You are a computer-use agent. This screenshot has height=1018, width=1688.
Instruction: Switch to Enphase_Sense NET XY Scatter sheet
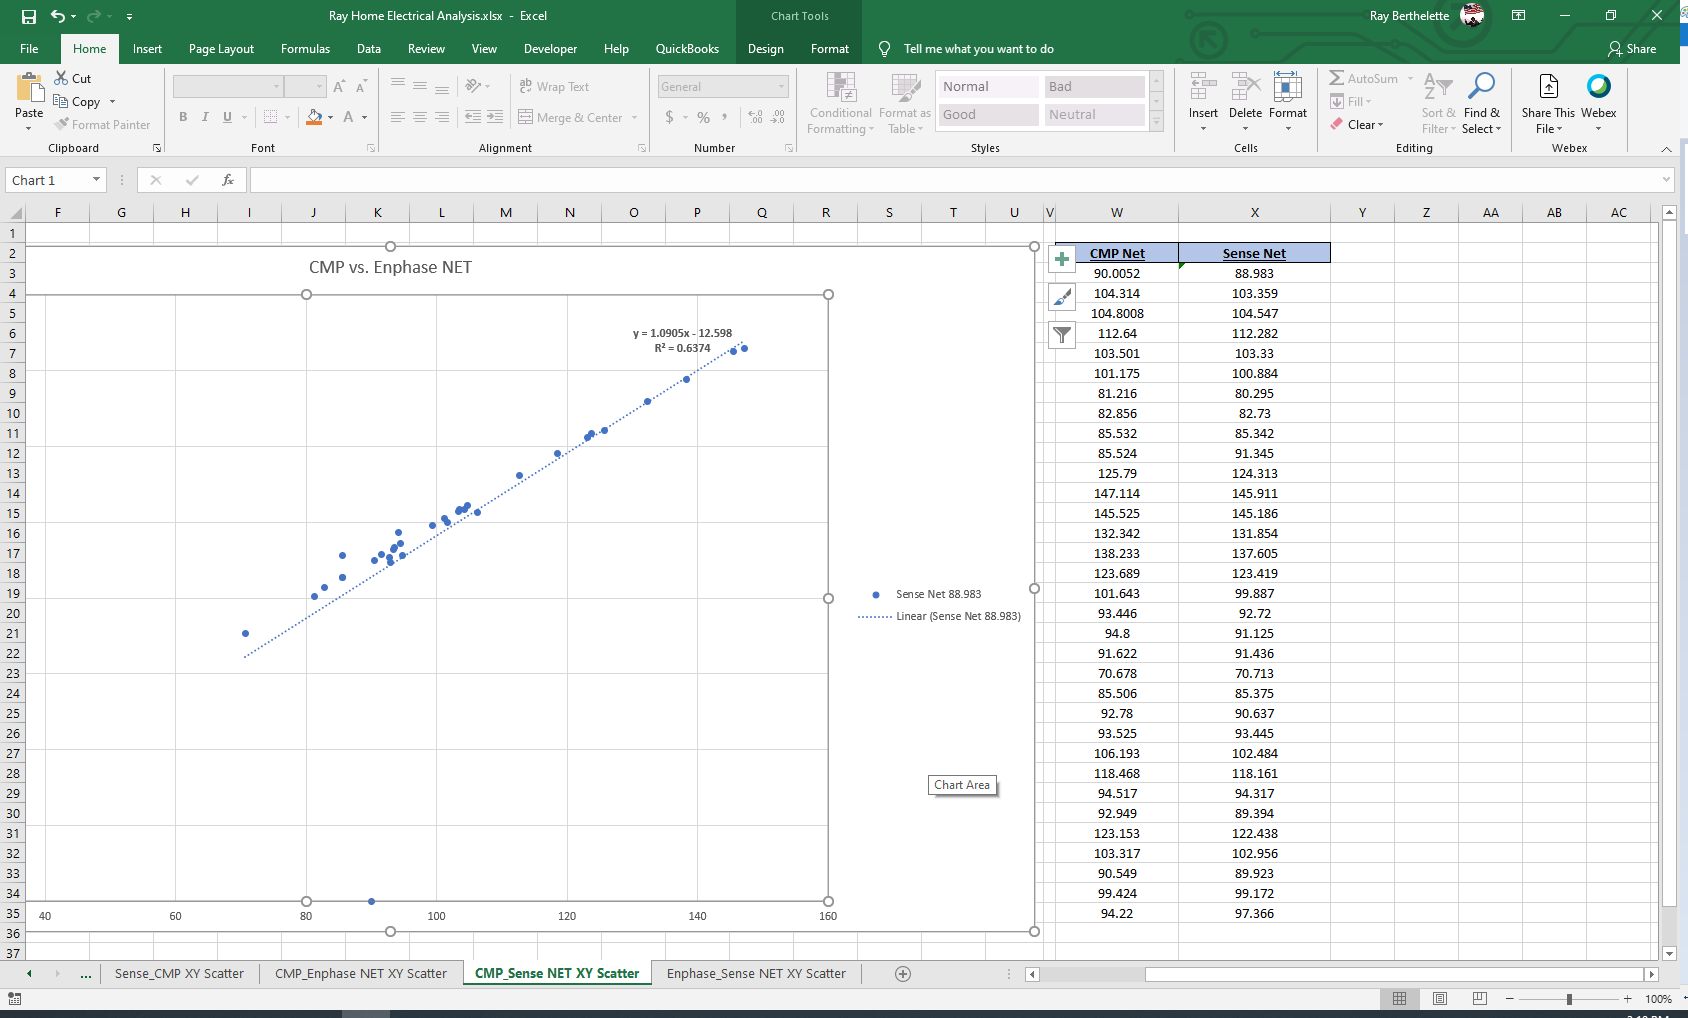click(756, 974)
